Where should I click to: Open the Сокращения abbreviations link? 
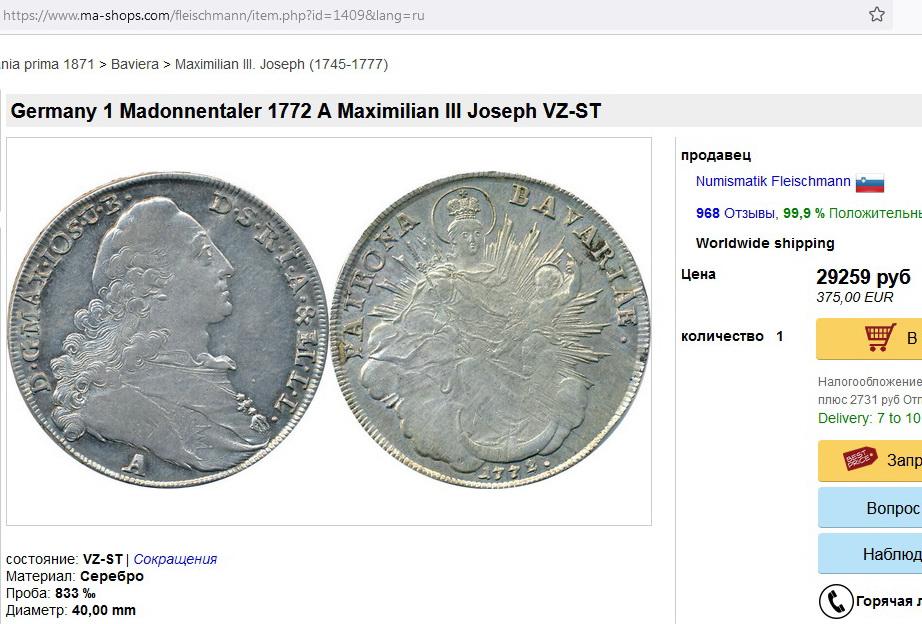click(175, 559)
